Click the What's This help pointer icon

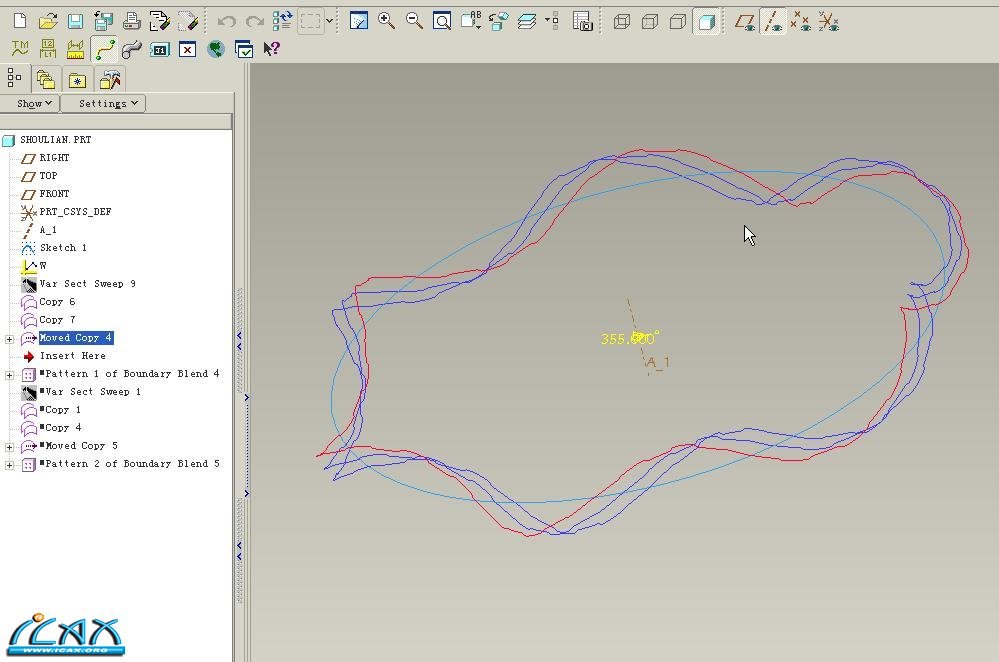tap(271, 49)
